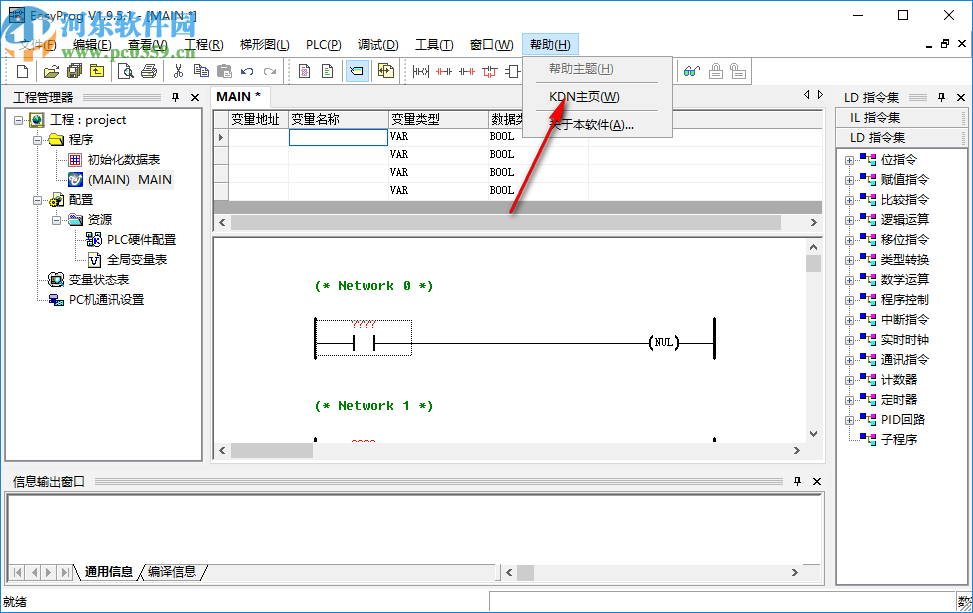Close the 工程管理器 panel
This screenshot has width=973, height=613.
pos(195,97)
